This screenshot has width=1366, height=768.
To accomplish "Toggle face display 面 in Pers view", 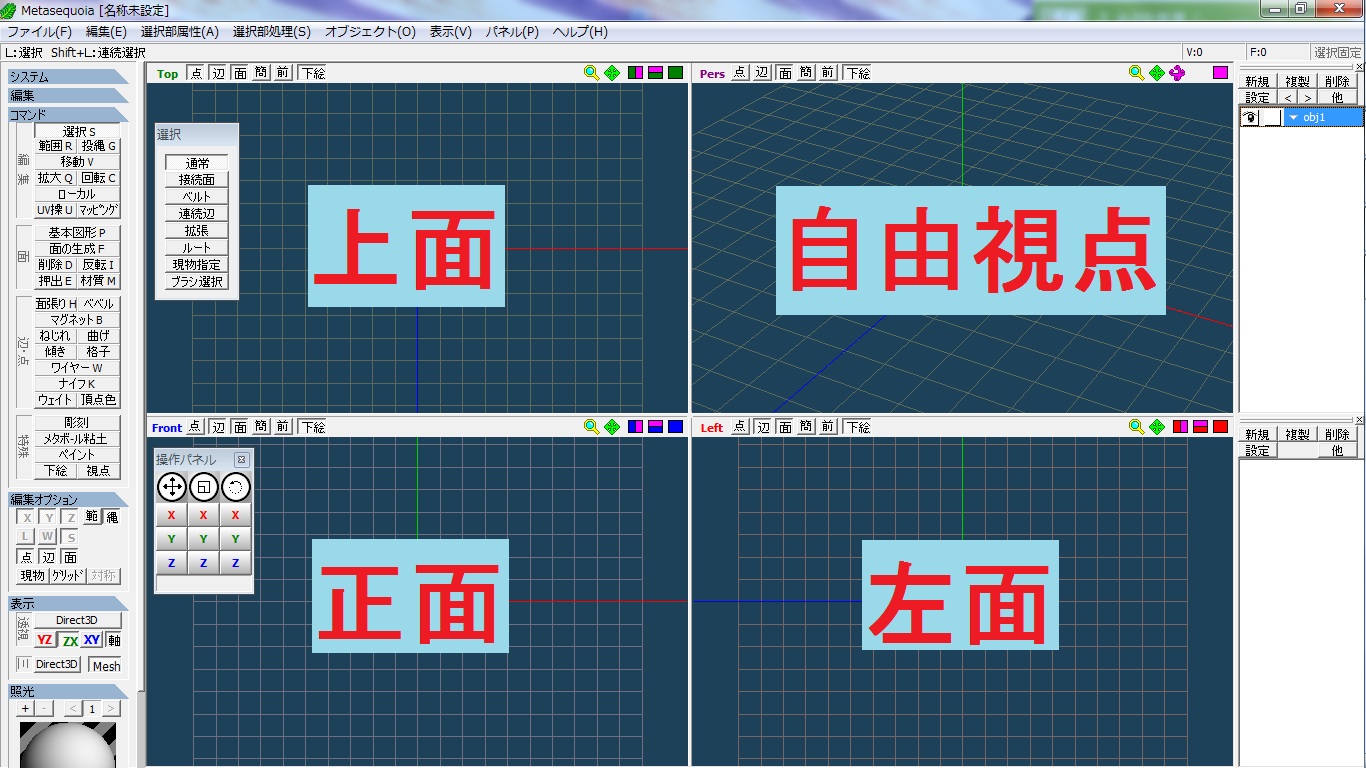I will pyautogui.click(x=784, y=73).
